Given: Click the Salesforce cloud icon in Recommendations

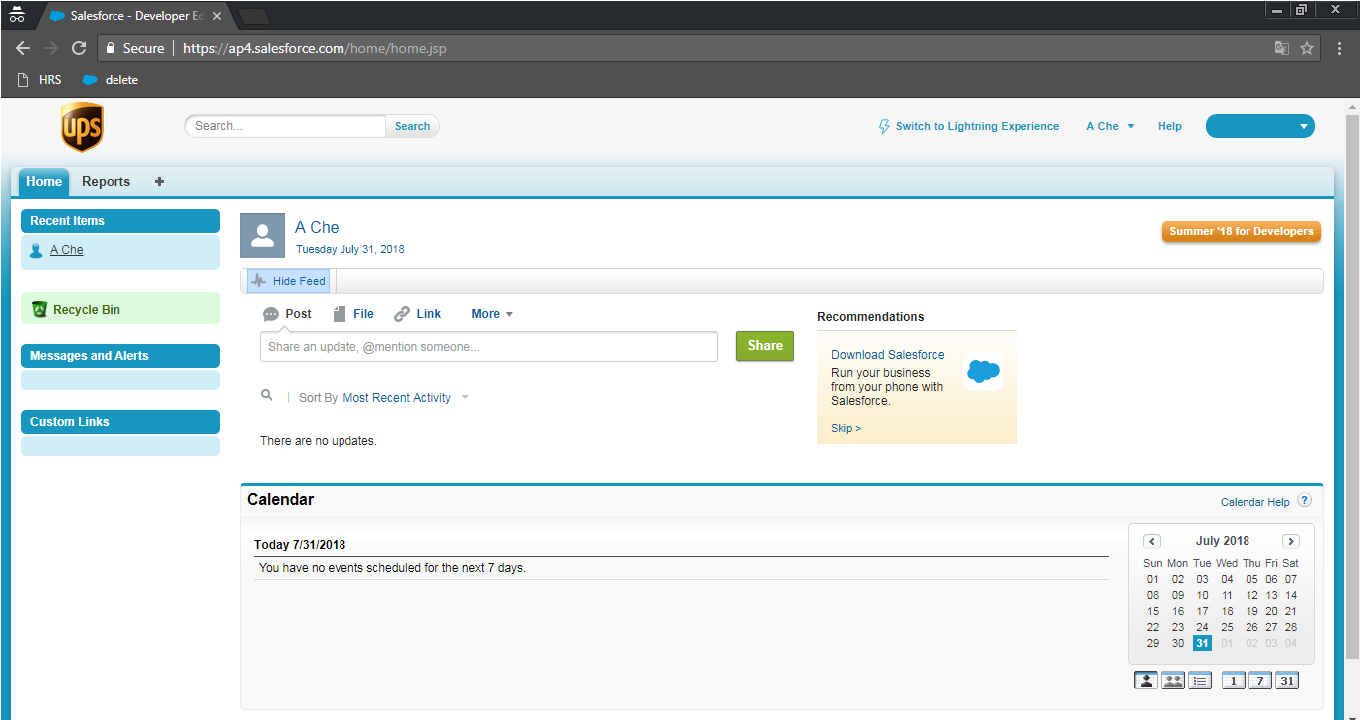Looking at the screenshot, I should (x=983, y=372).
